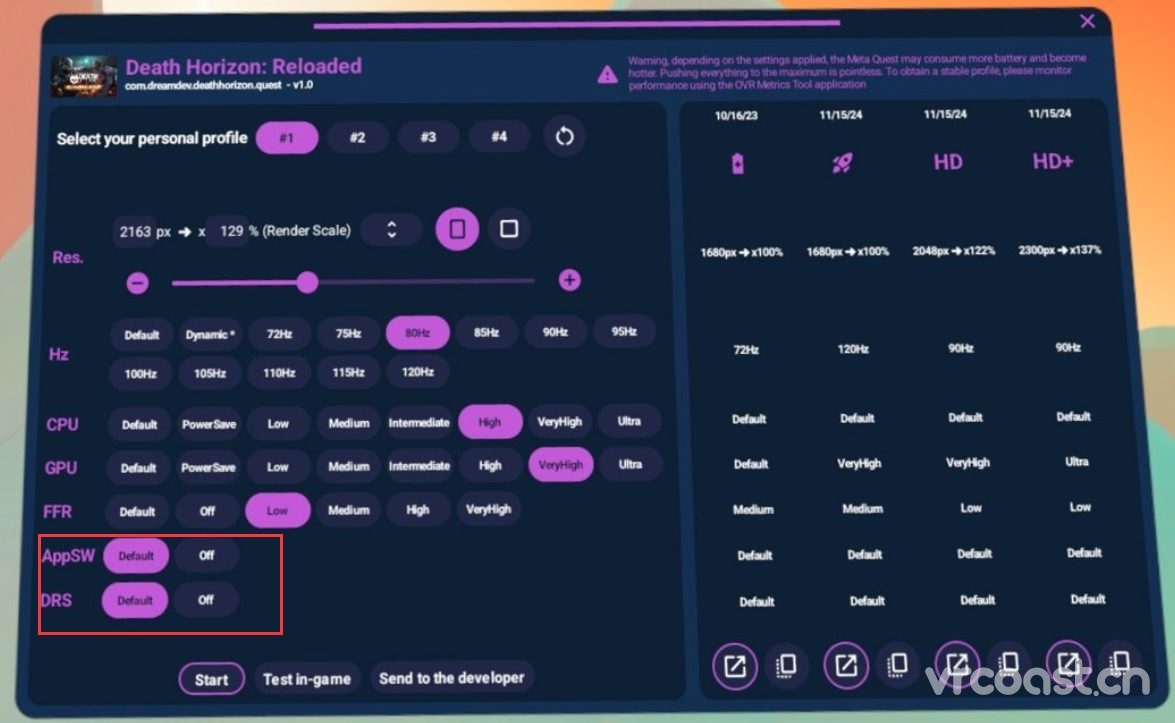Set refresh rate to 85Hz
The width and height of the screenshot is (1175, 723).
coord(486,332)
